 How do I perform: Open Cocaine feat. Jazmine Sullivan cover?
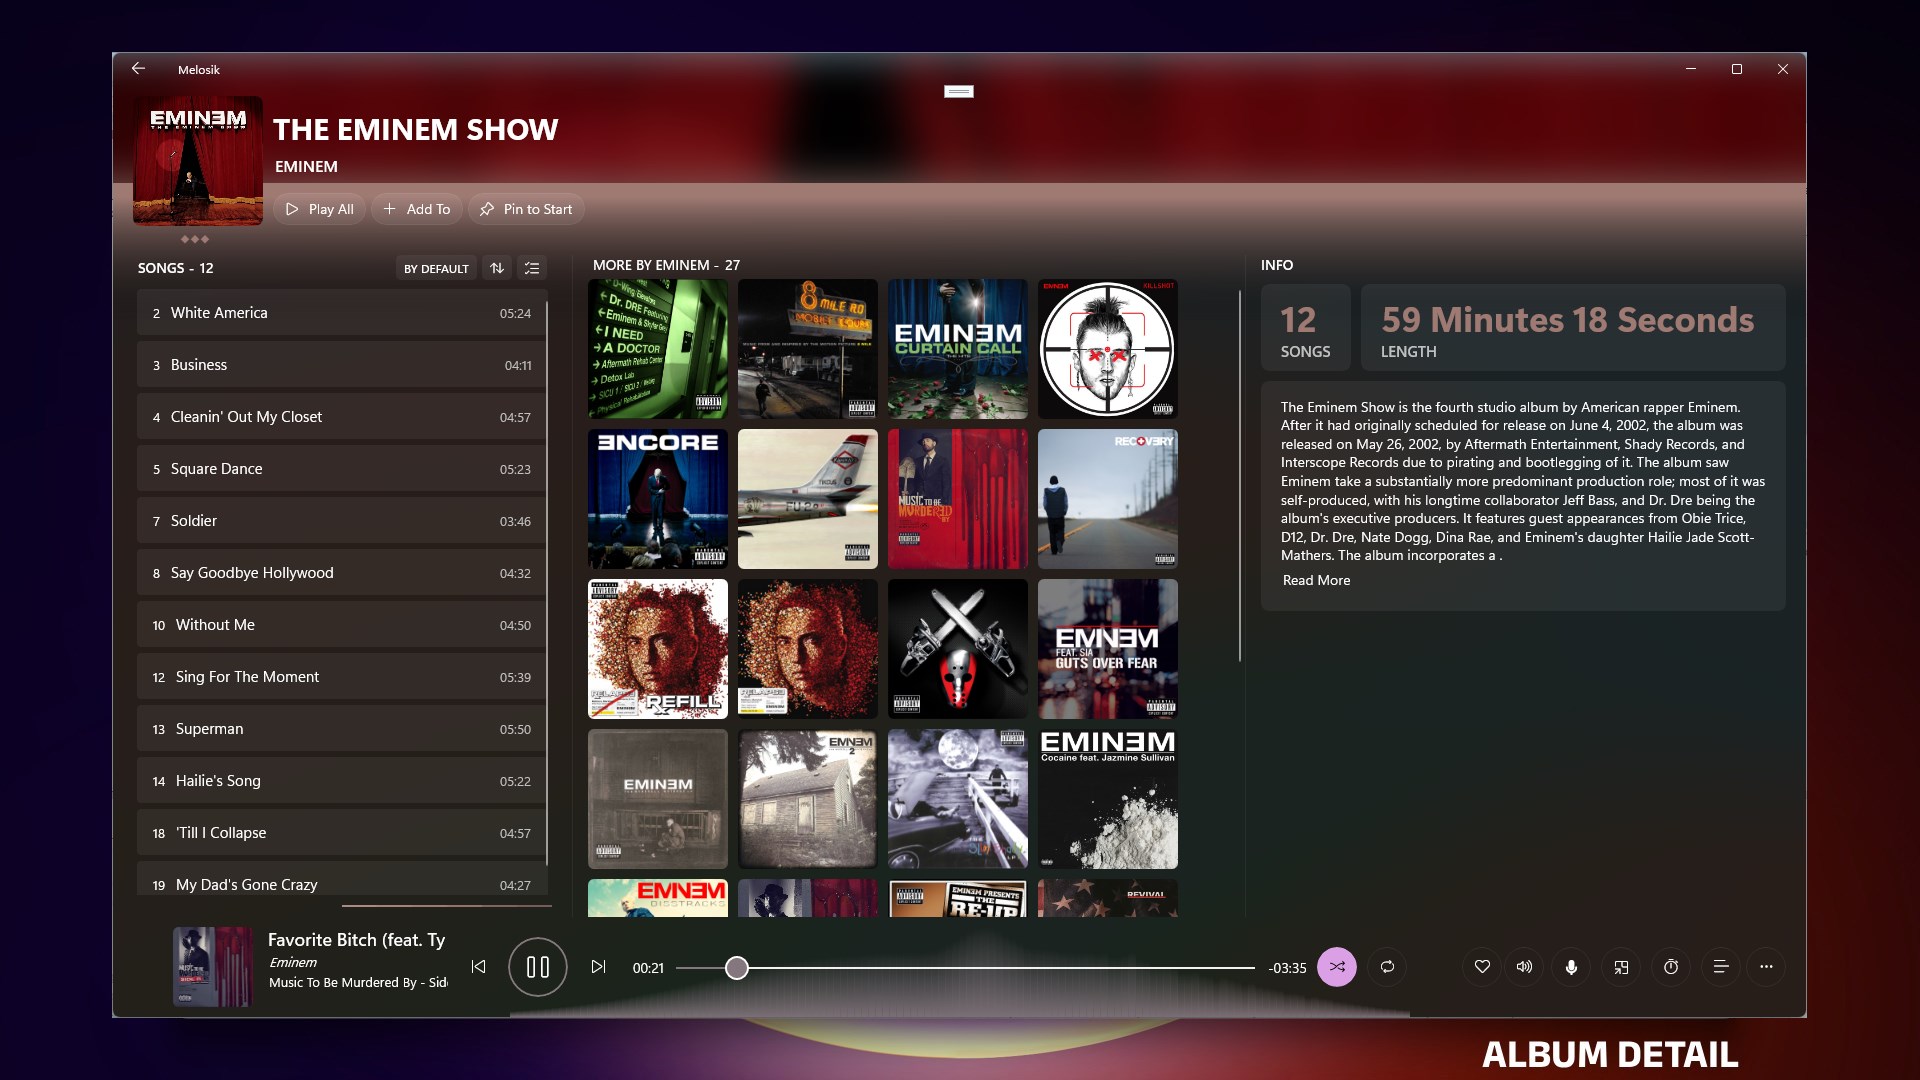[1108, 799]
